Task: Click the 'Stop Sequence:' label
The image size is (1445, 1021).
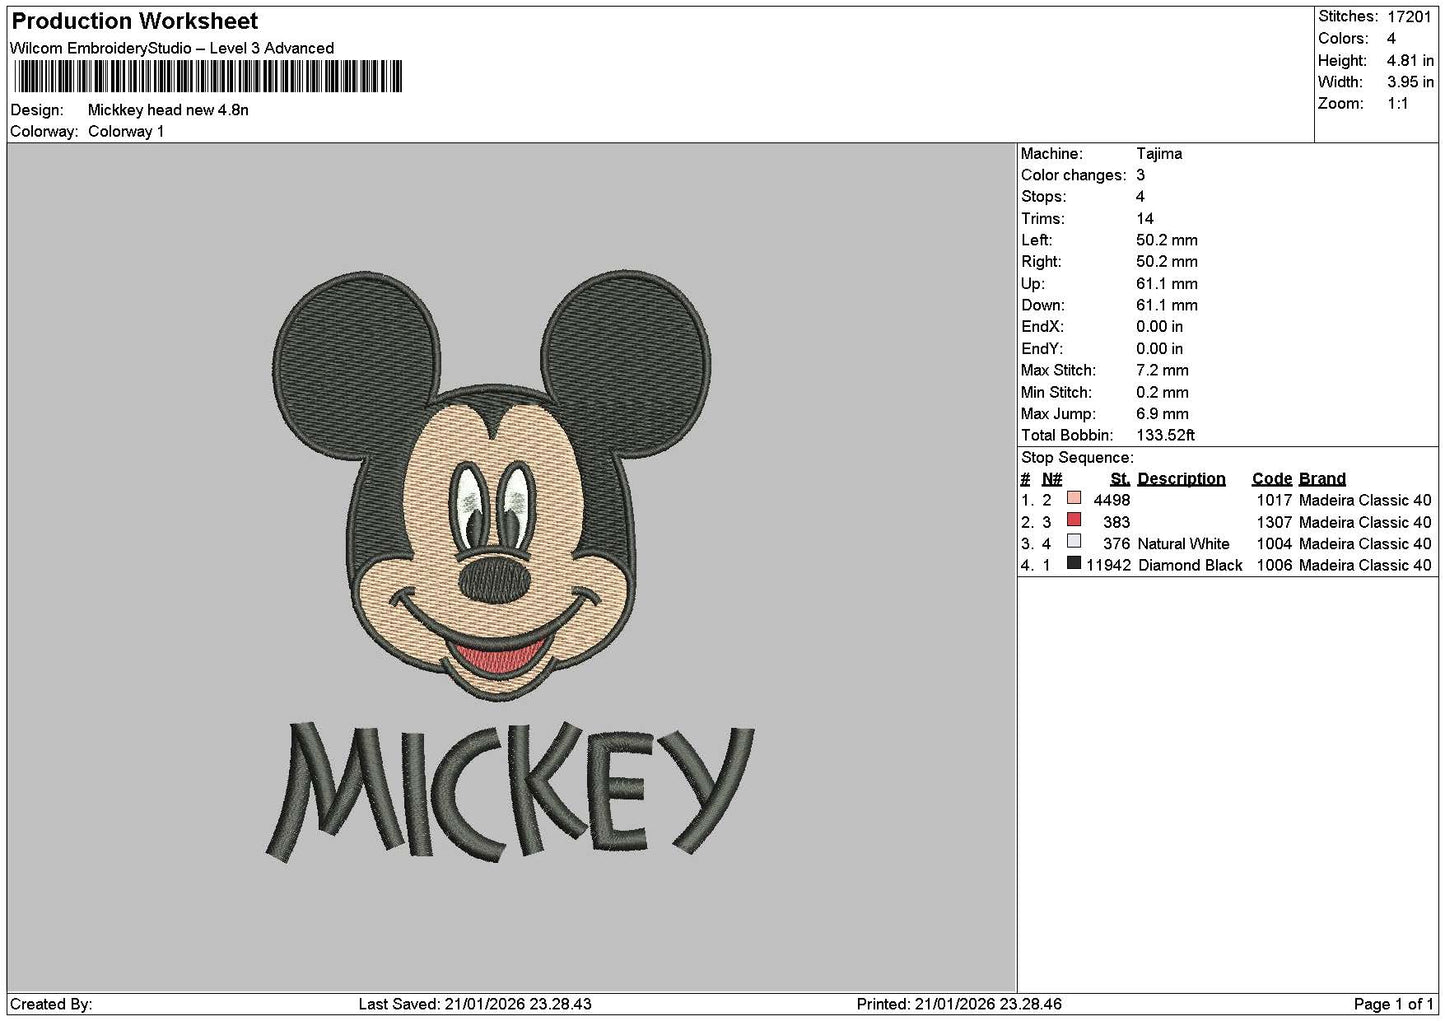Action: pos(1077,458)
